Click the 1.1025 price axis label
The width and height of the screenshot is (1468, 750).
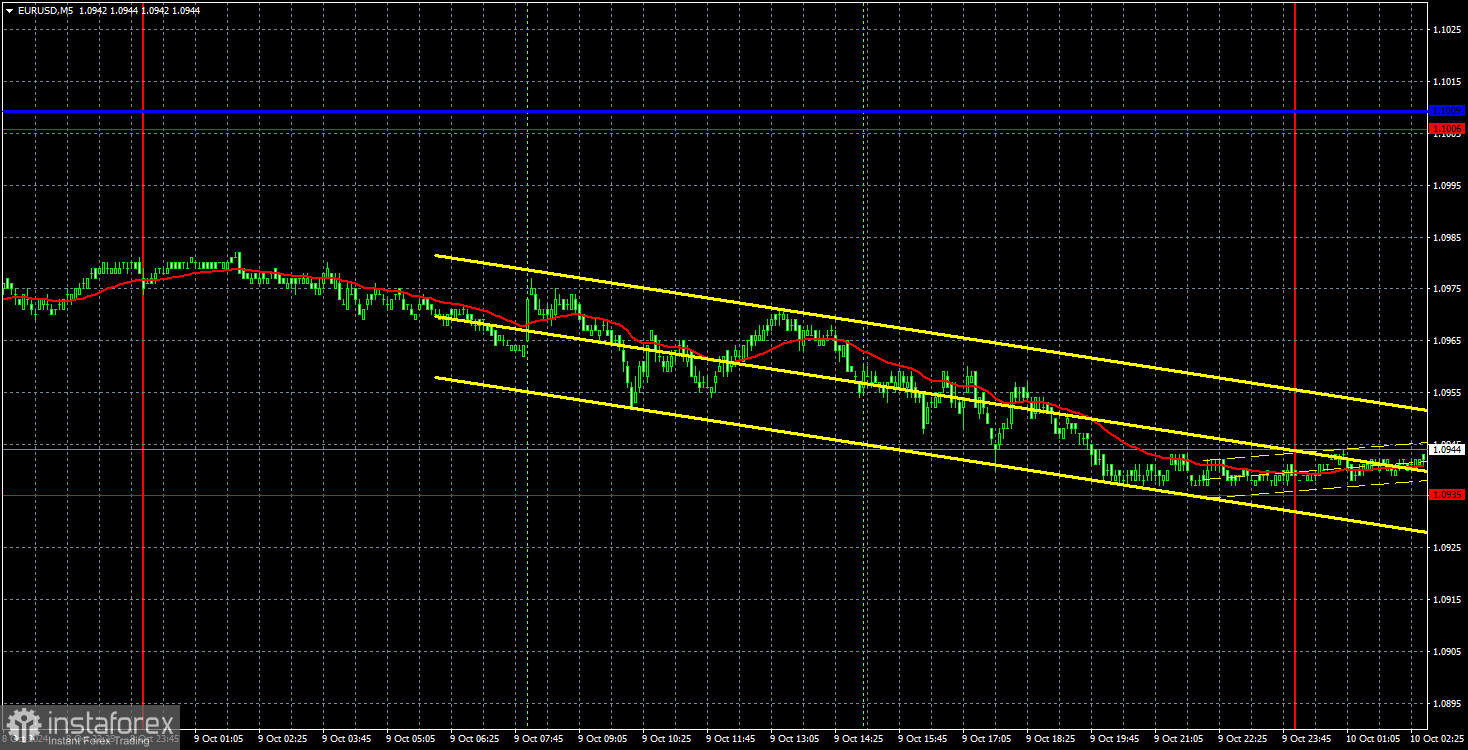click(x=1447, y=29)
